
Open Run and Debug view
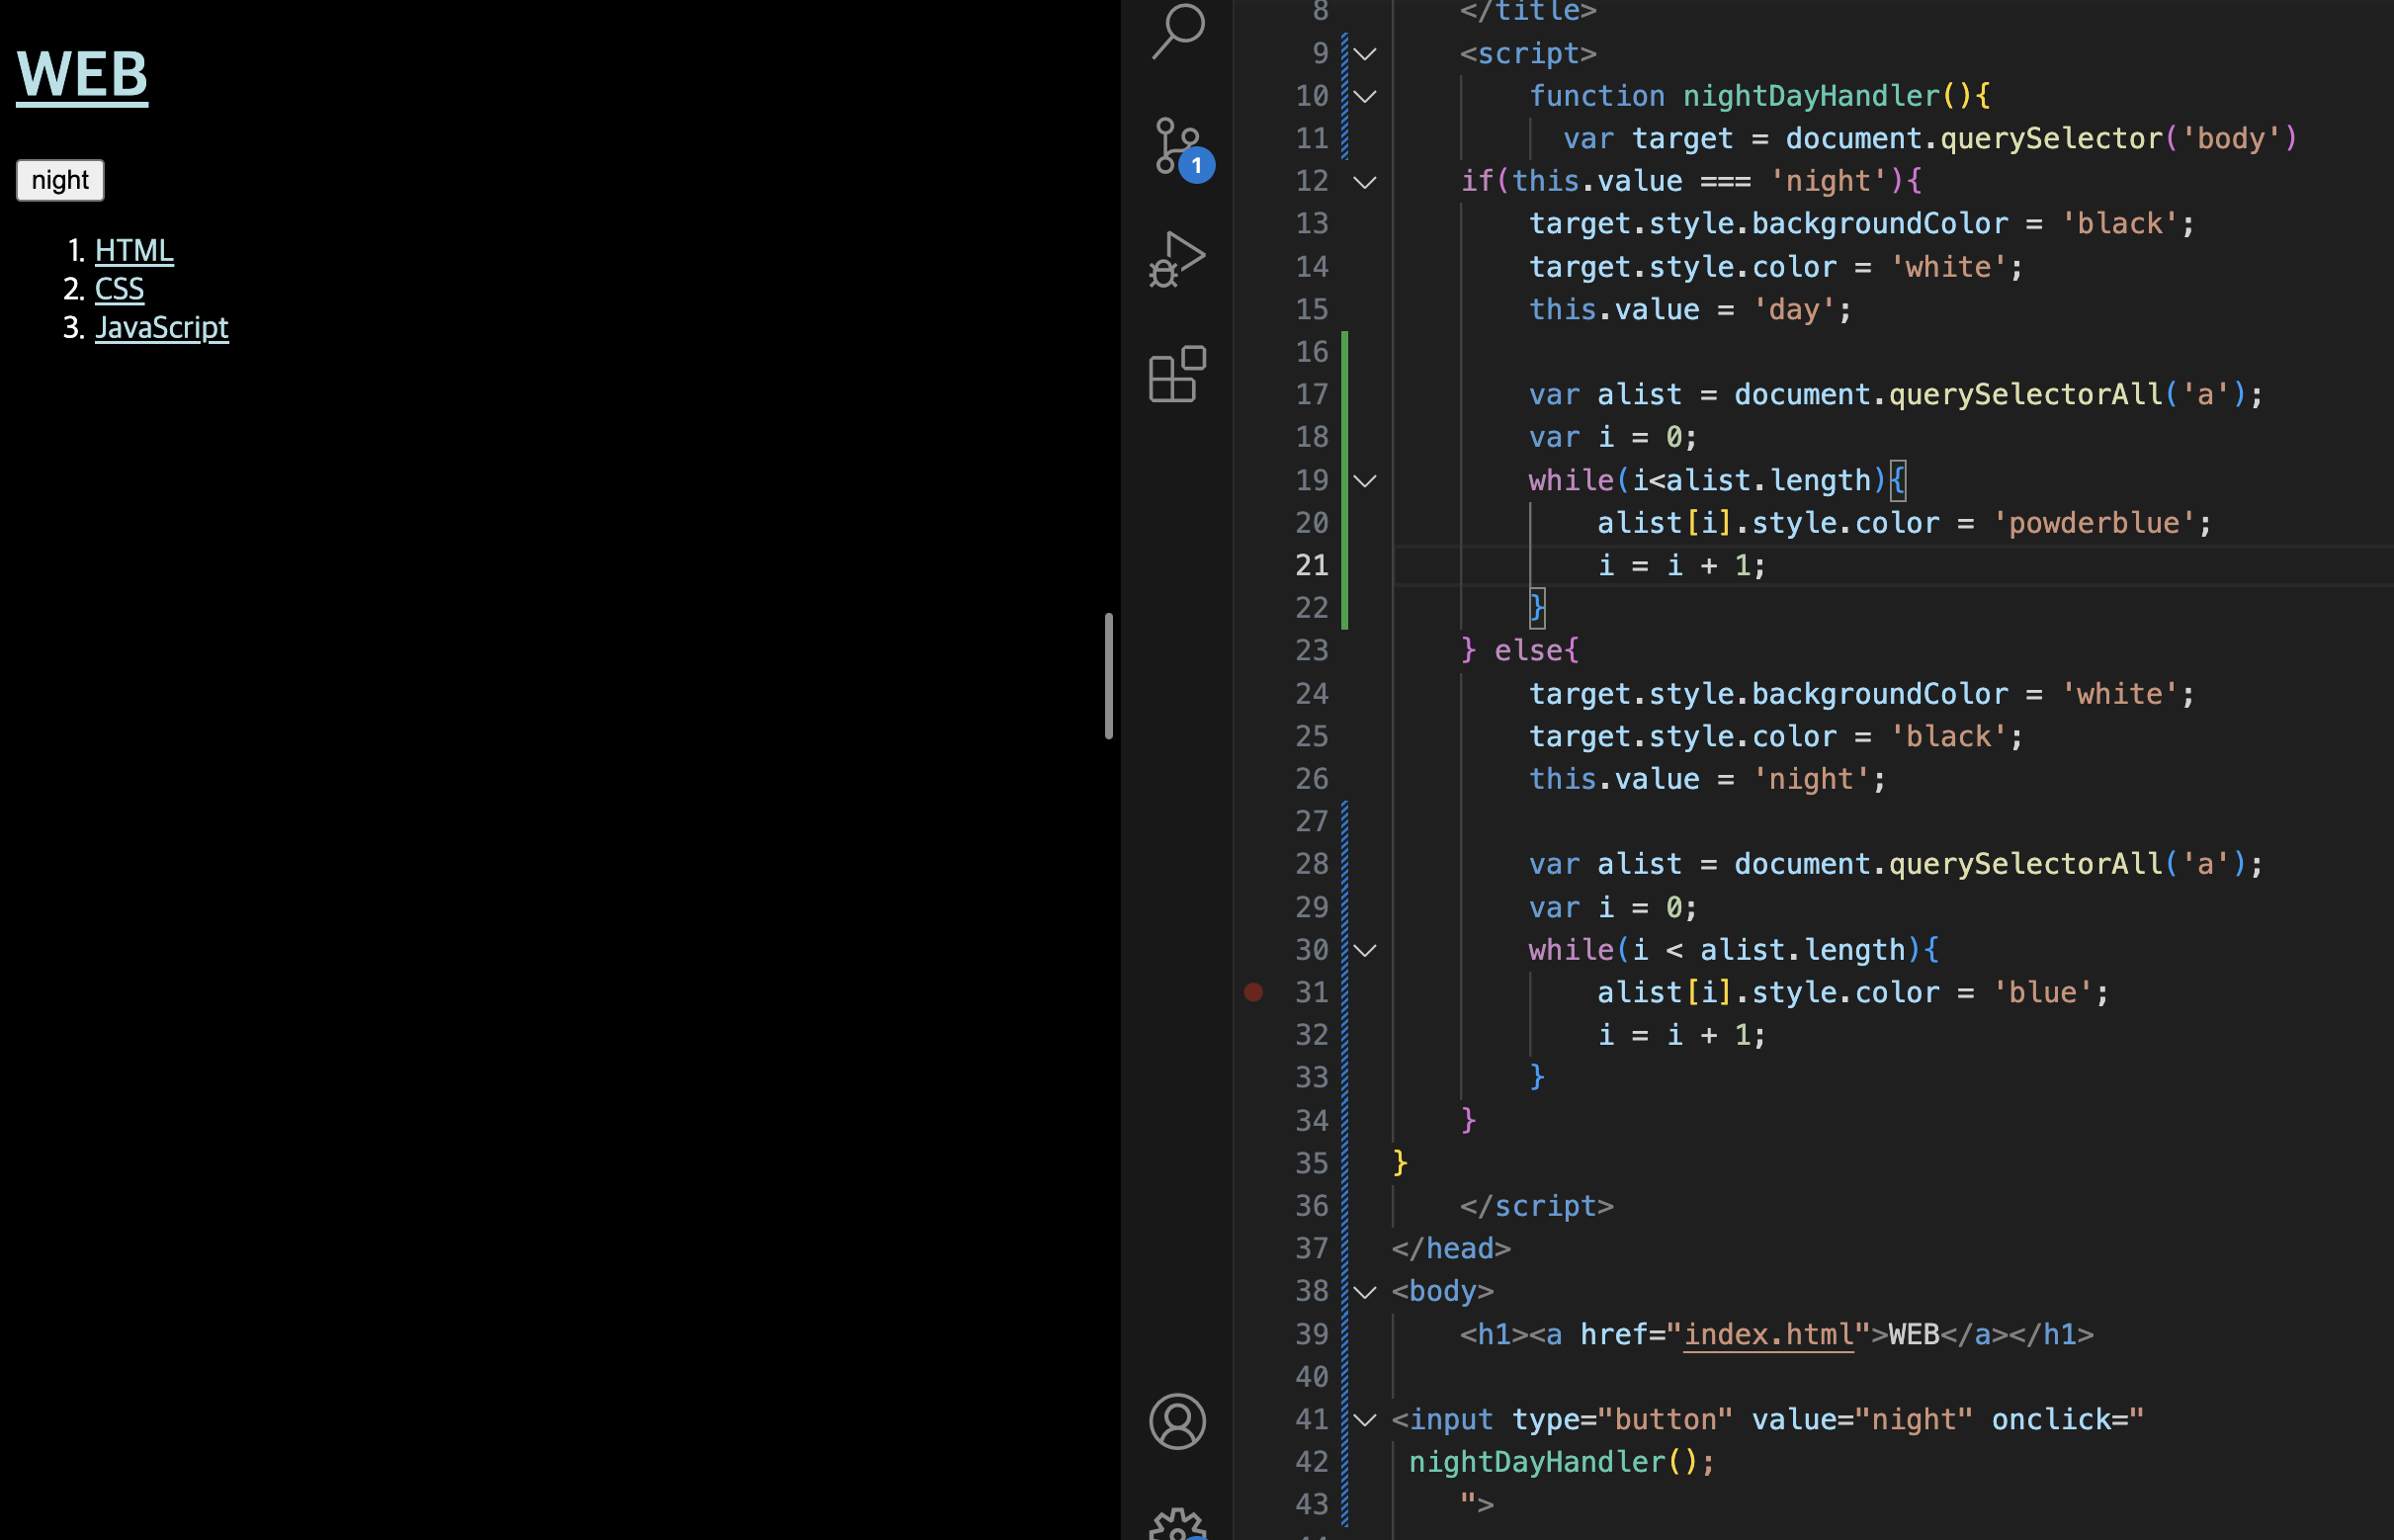[x=1178, y=260]
